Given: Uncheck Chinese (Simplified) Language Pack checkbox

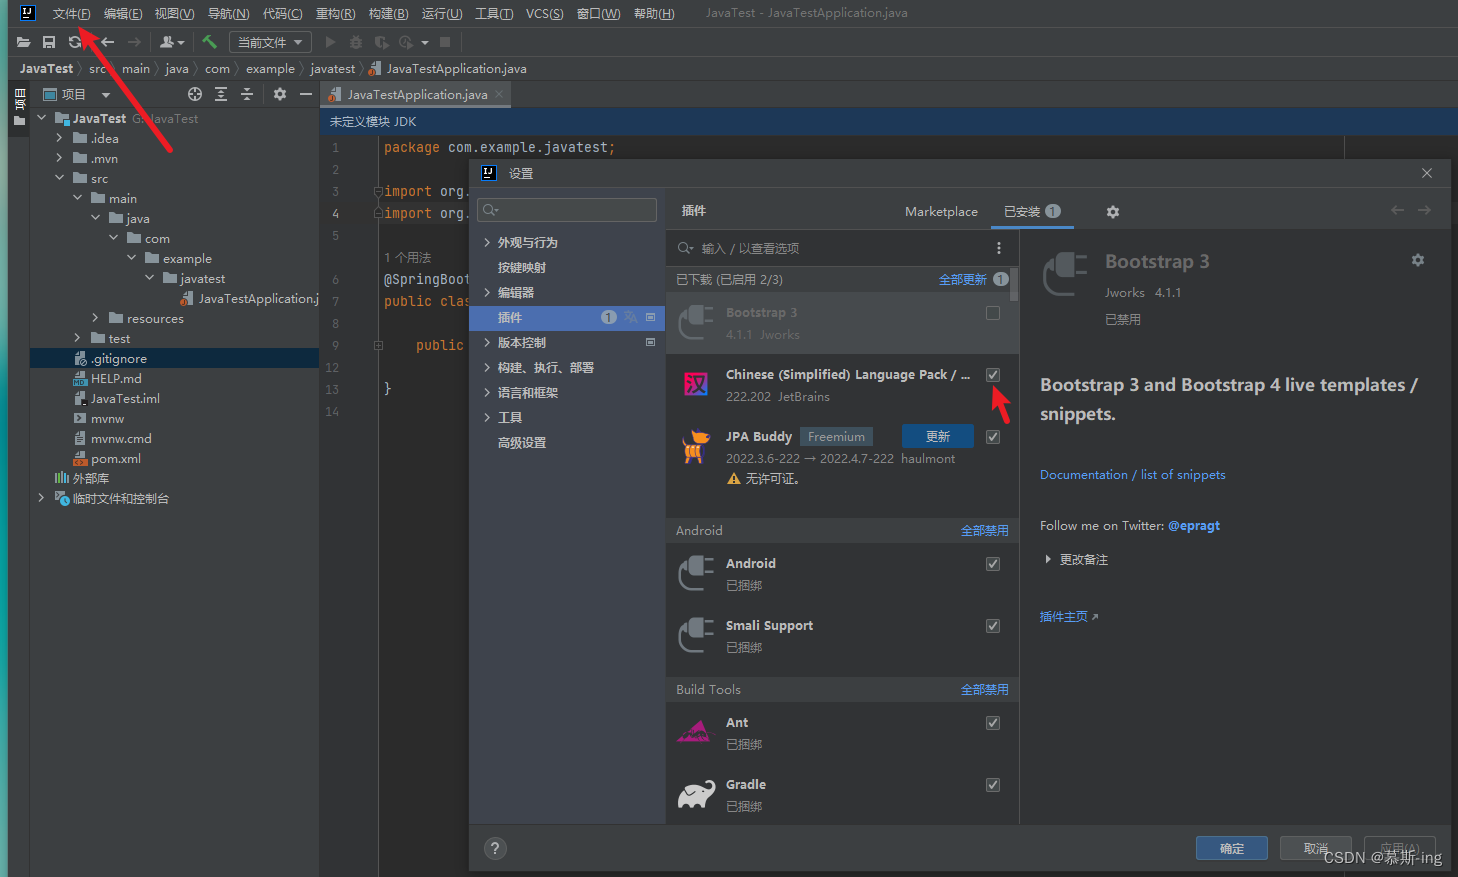Looking at the screenshot, I should [x=993, y=375].
